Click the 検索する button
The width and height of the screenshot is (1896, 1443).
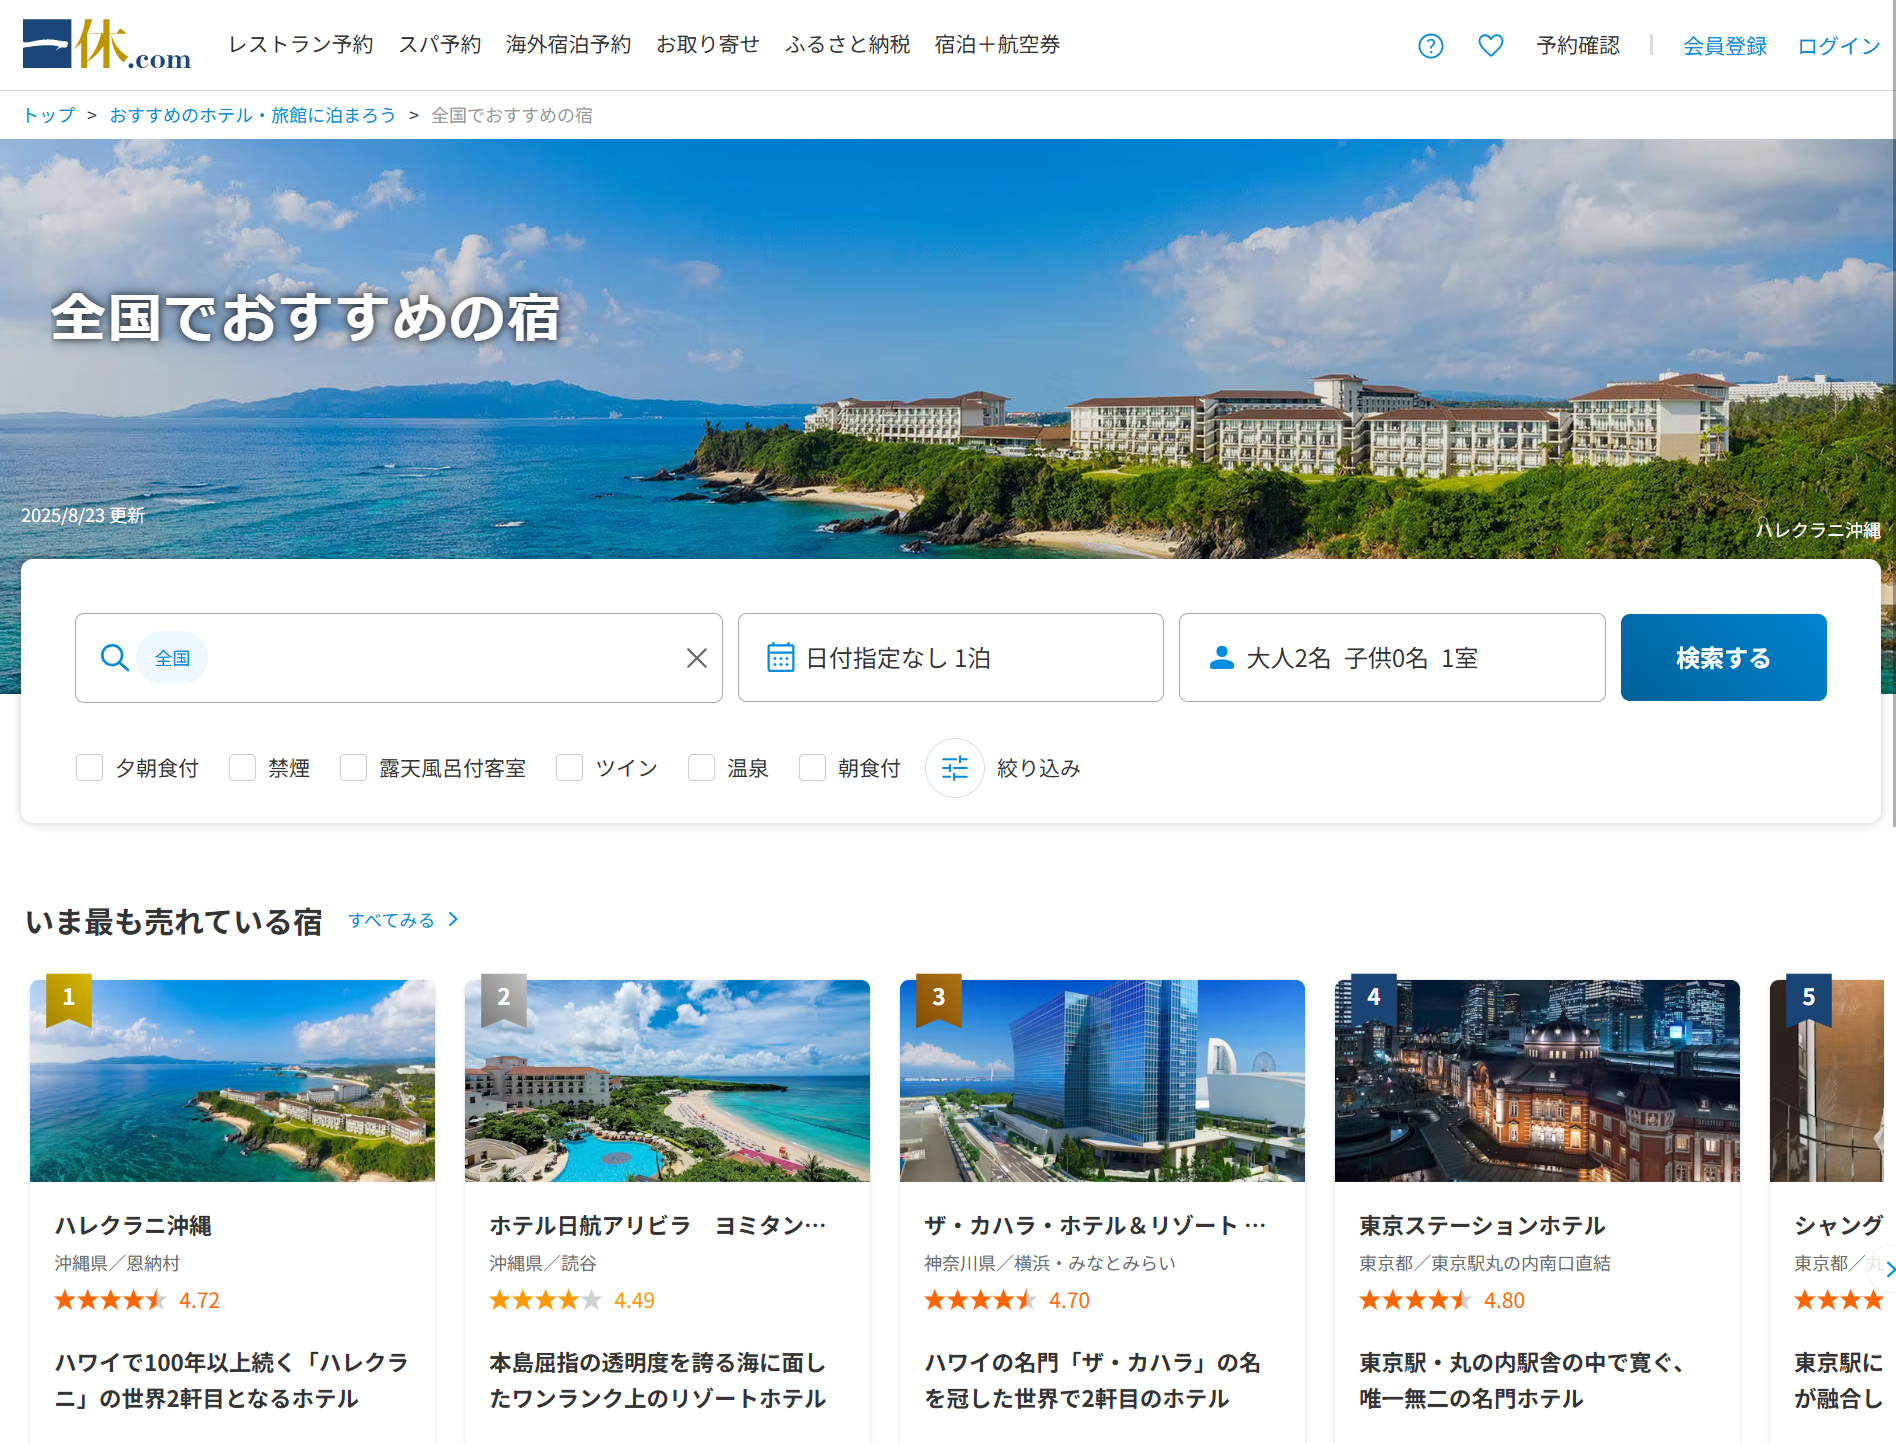tap(1724, 658)
